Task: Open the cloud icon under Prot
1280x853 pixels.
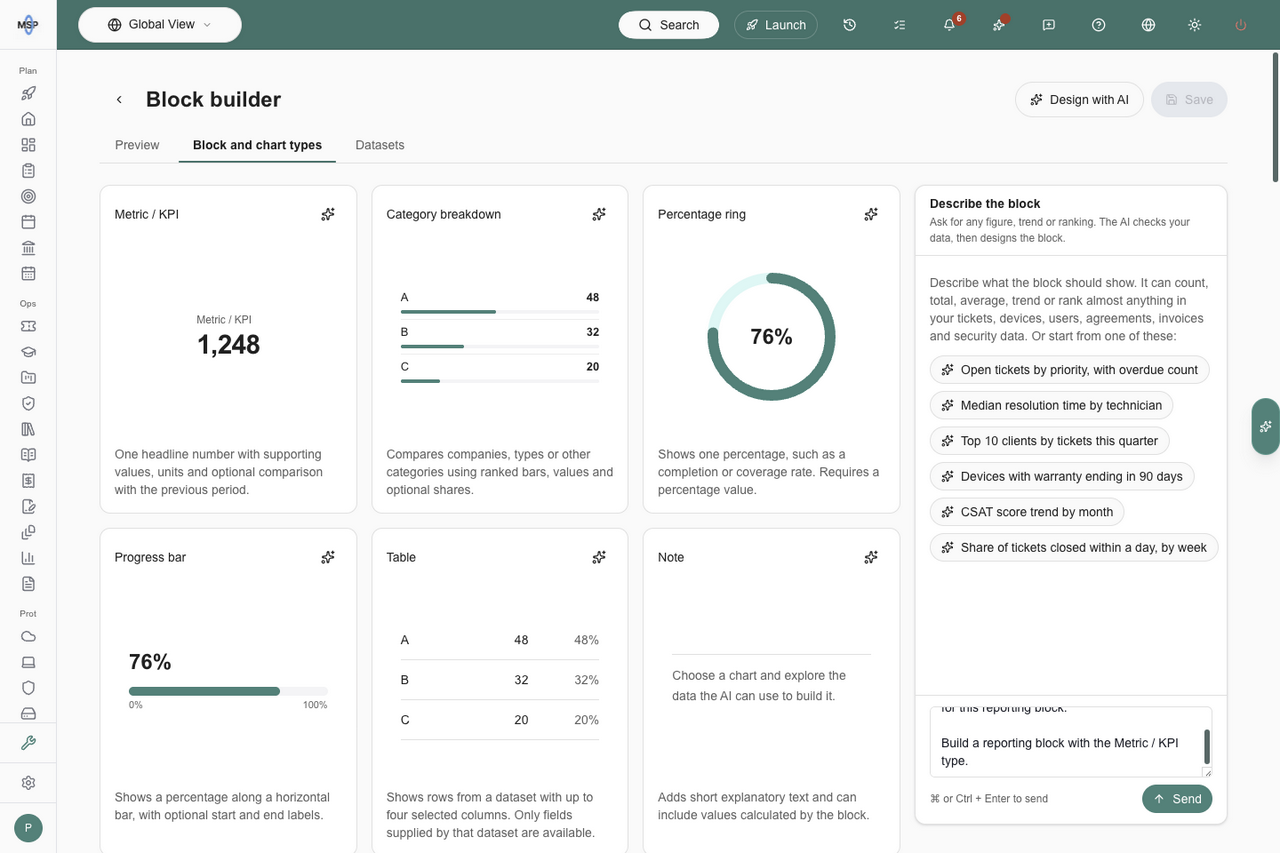Action: pos(28,636)
